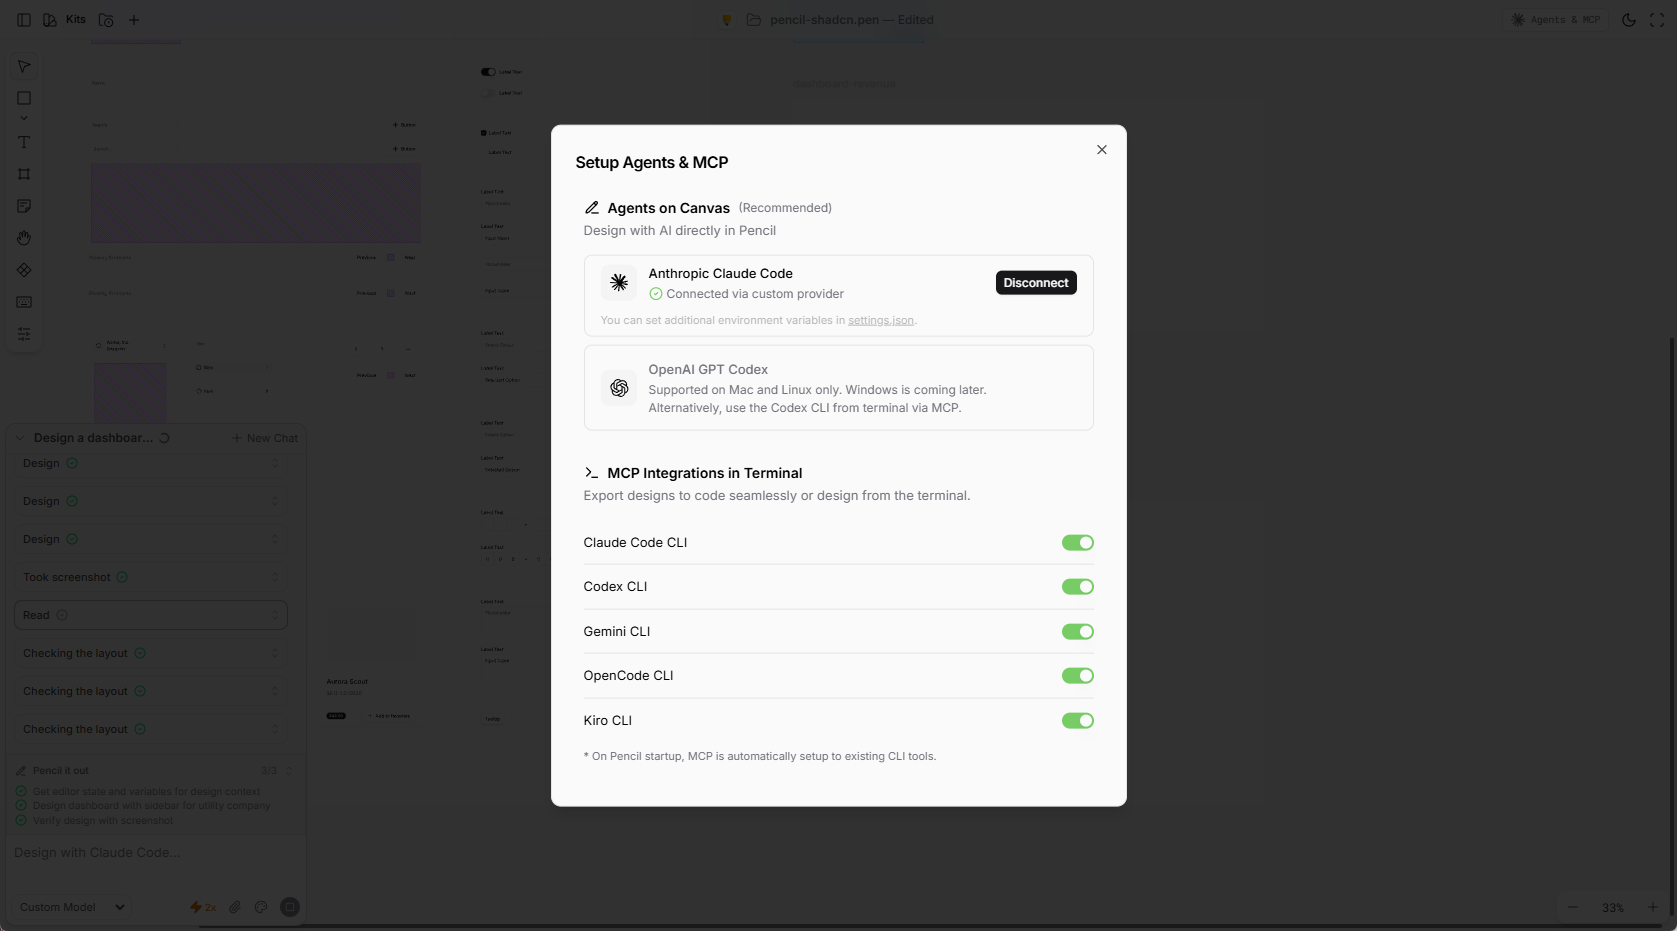Disconnect Anthropic Claude Code

[x=1035, y=283]
